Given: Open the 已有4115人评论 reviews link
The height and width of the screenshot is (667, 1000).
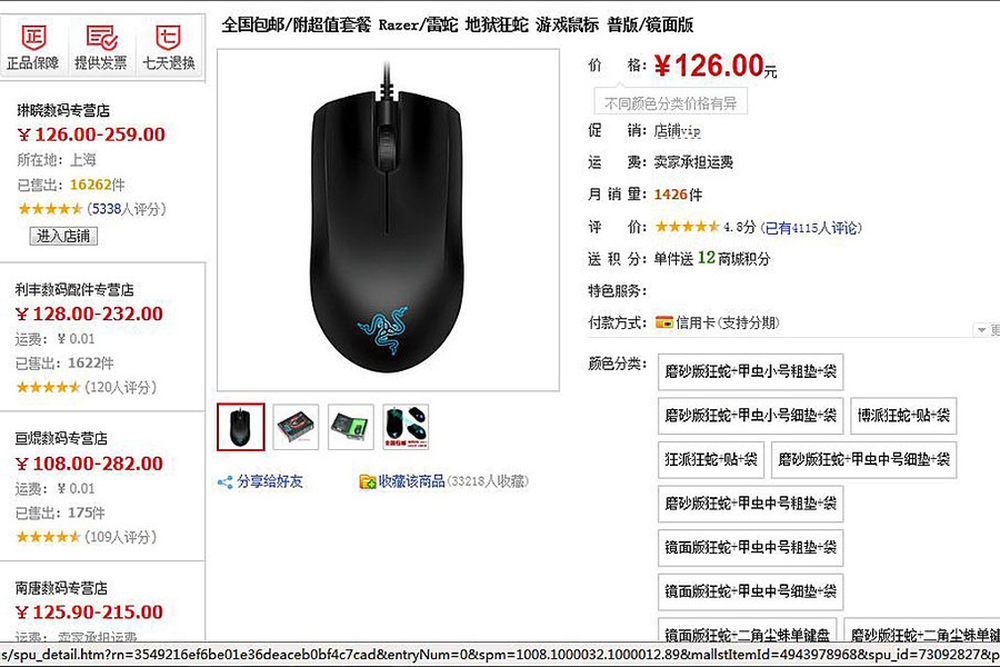Looking at the screenshot, I should coord(811,228).
